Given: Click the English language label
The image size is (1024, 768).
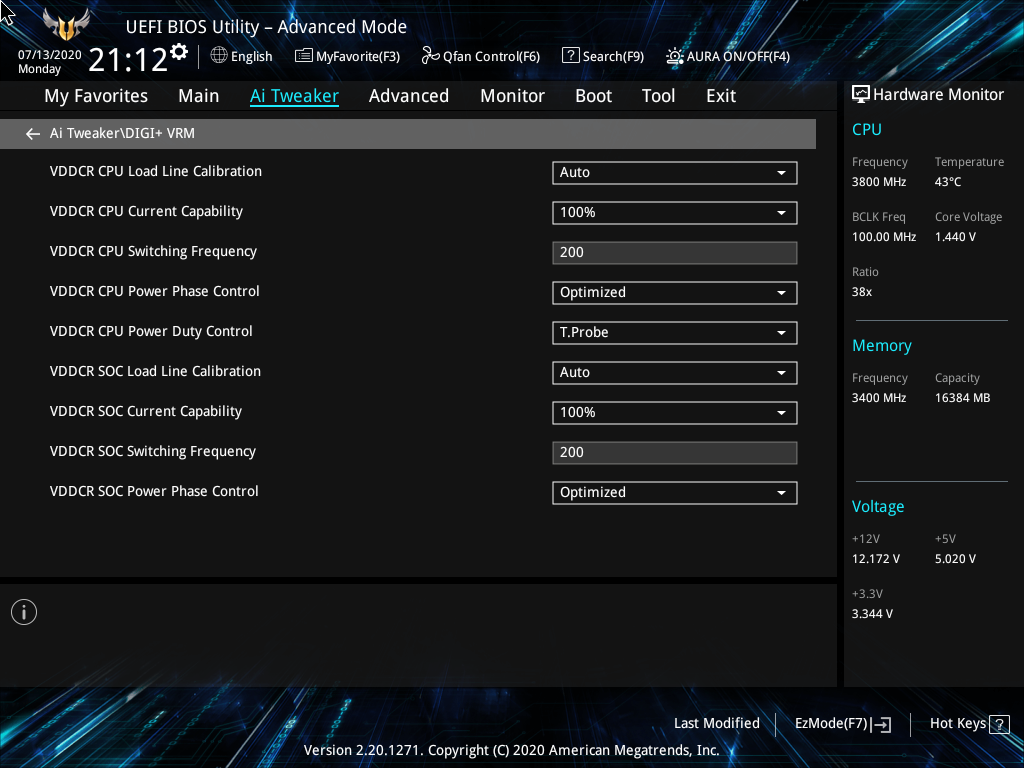Looking at the screenshot, I should pos(251,57).
